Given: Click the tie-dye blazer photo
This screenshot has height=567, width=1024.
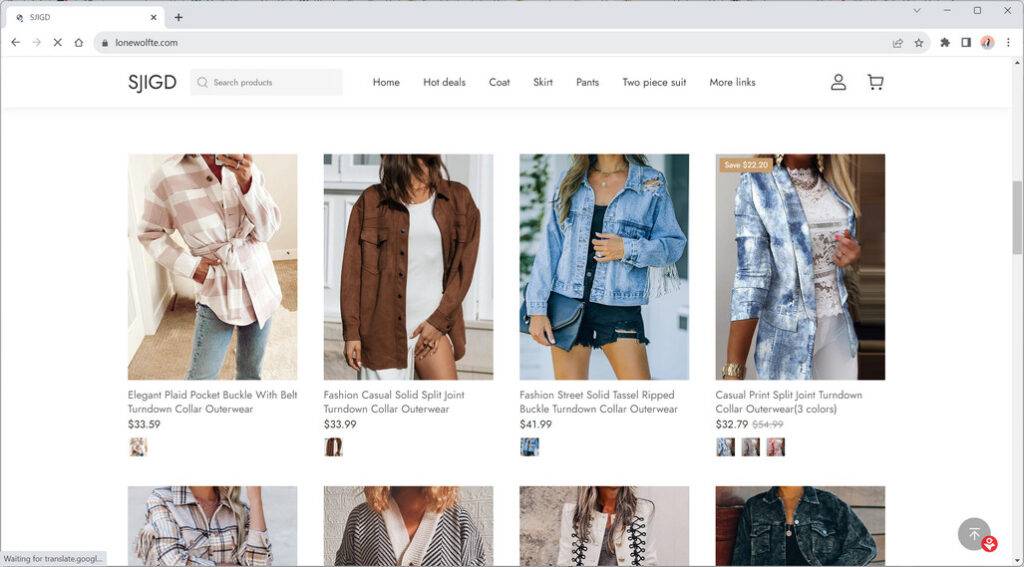Looking at the screenshot, I should 800,267.
